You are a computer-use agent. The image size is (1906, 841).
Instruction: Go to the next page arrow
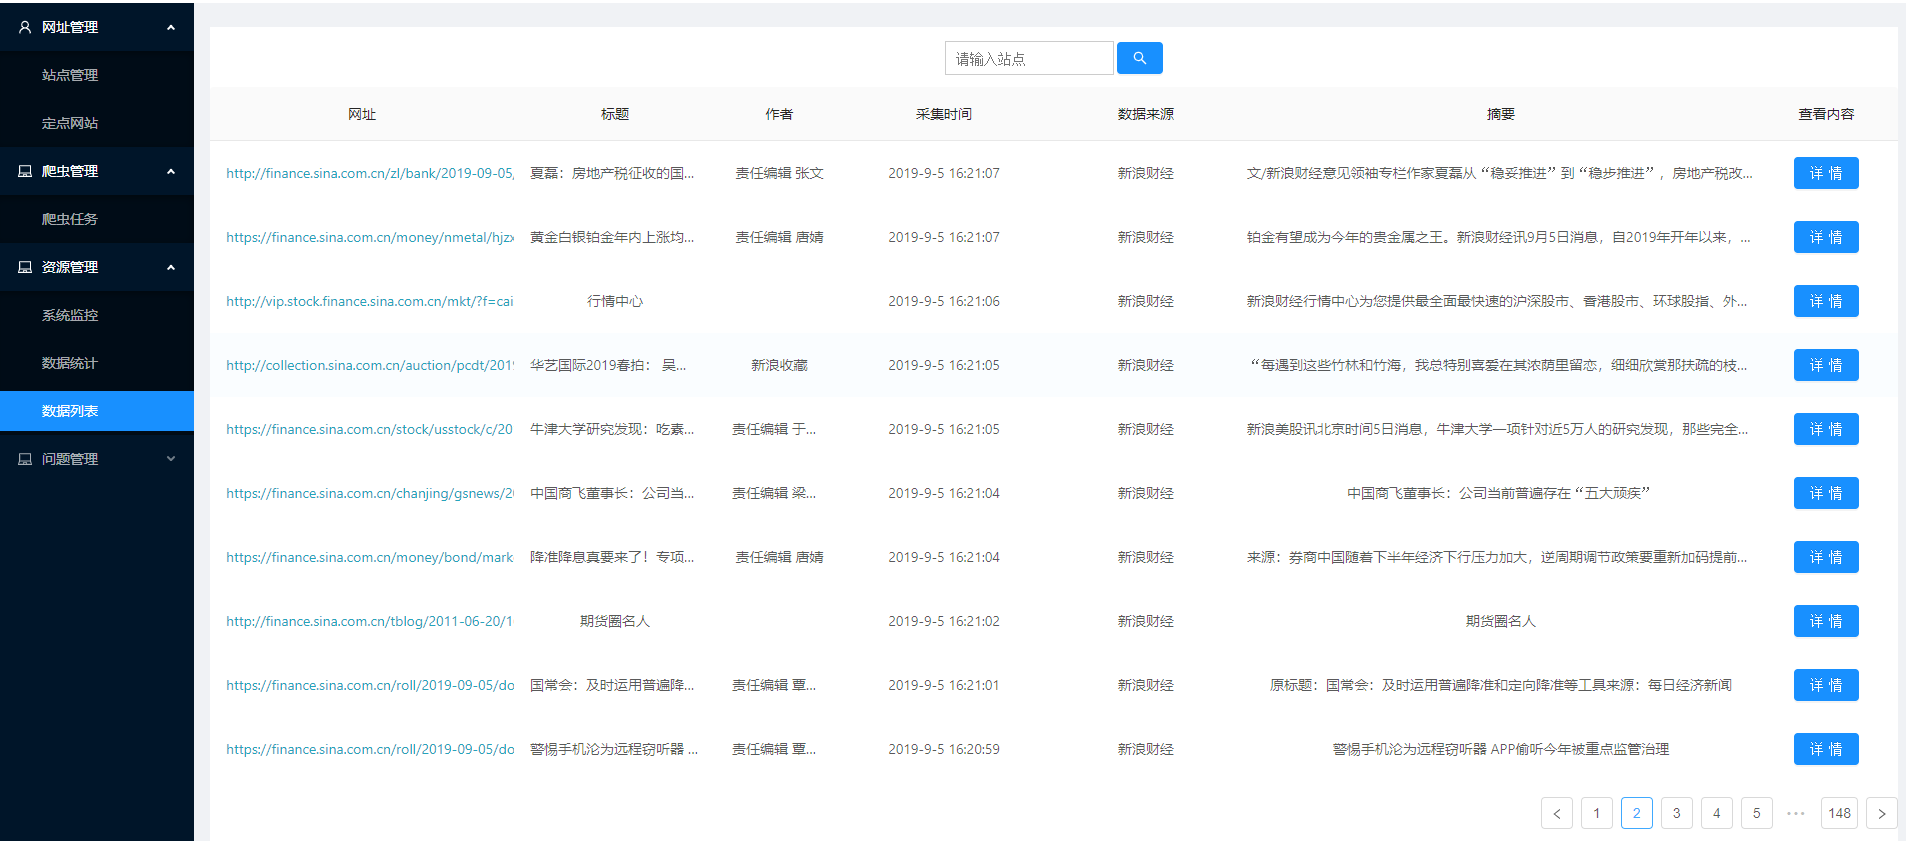point(1882,813)
